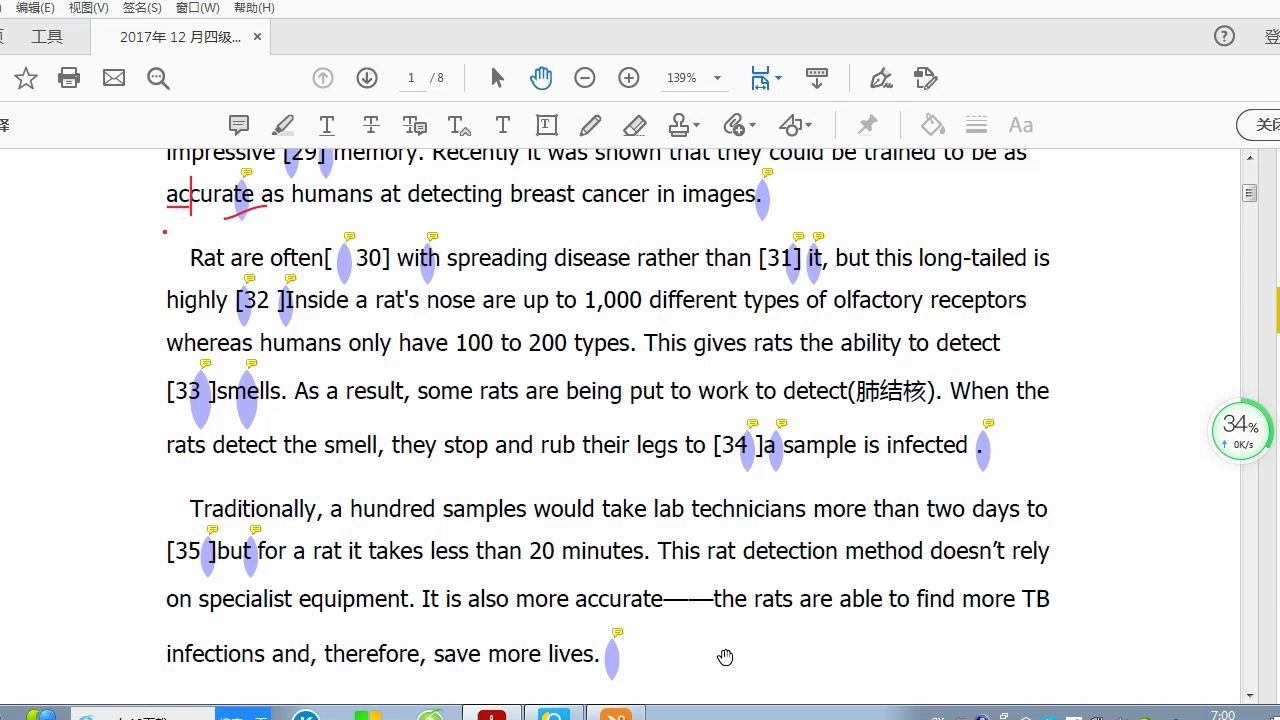This screenshot has height=720, width=1280.
Task: Click the scrolling mode keyboard icon
Action: [x=817, y=78]
